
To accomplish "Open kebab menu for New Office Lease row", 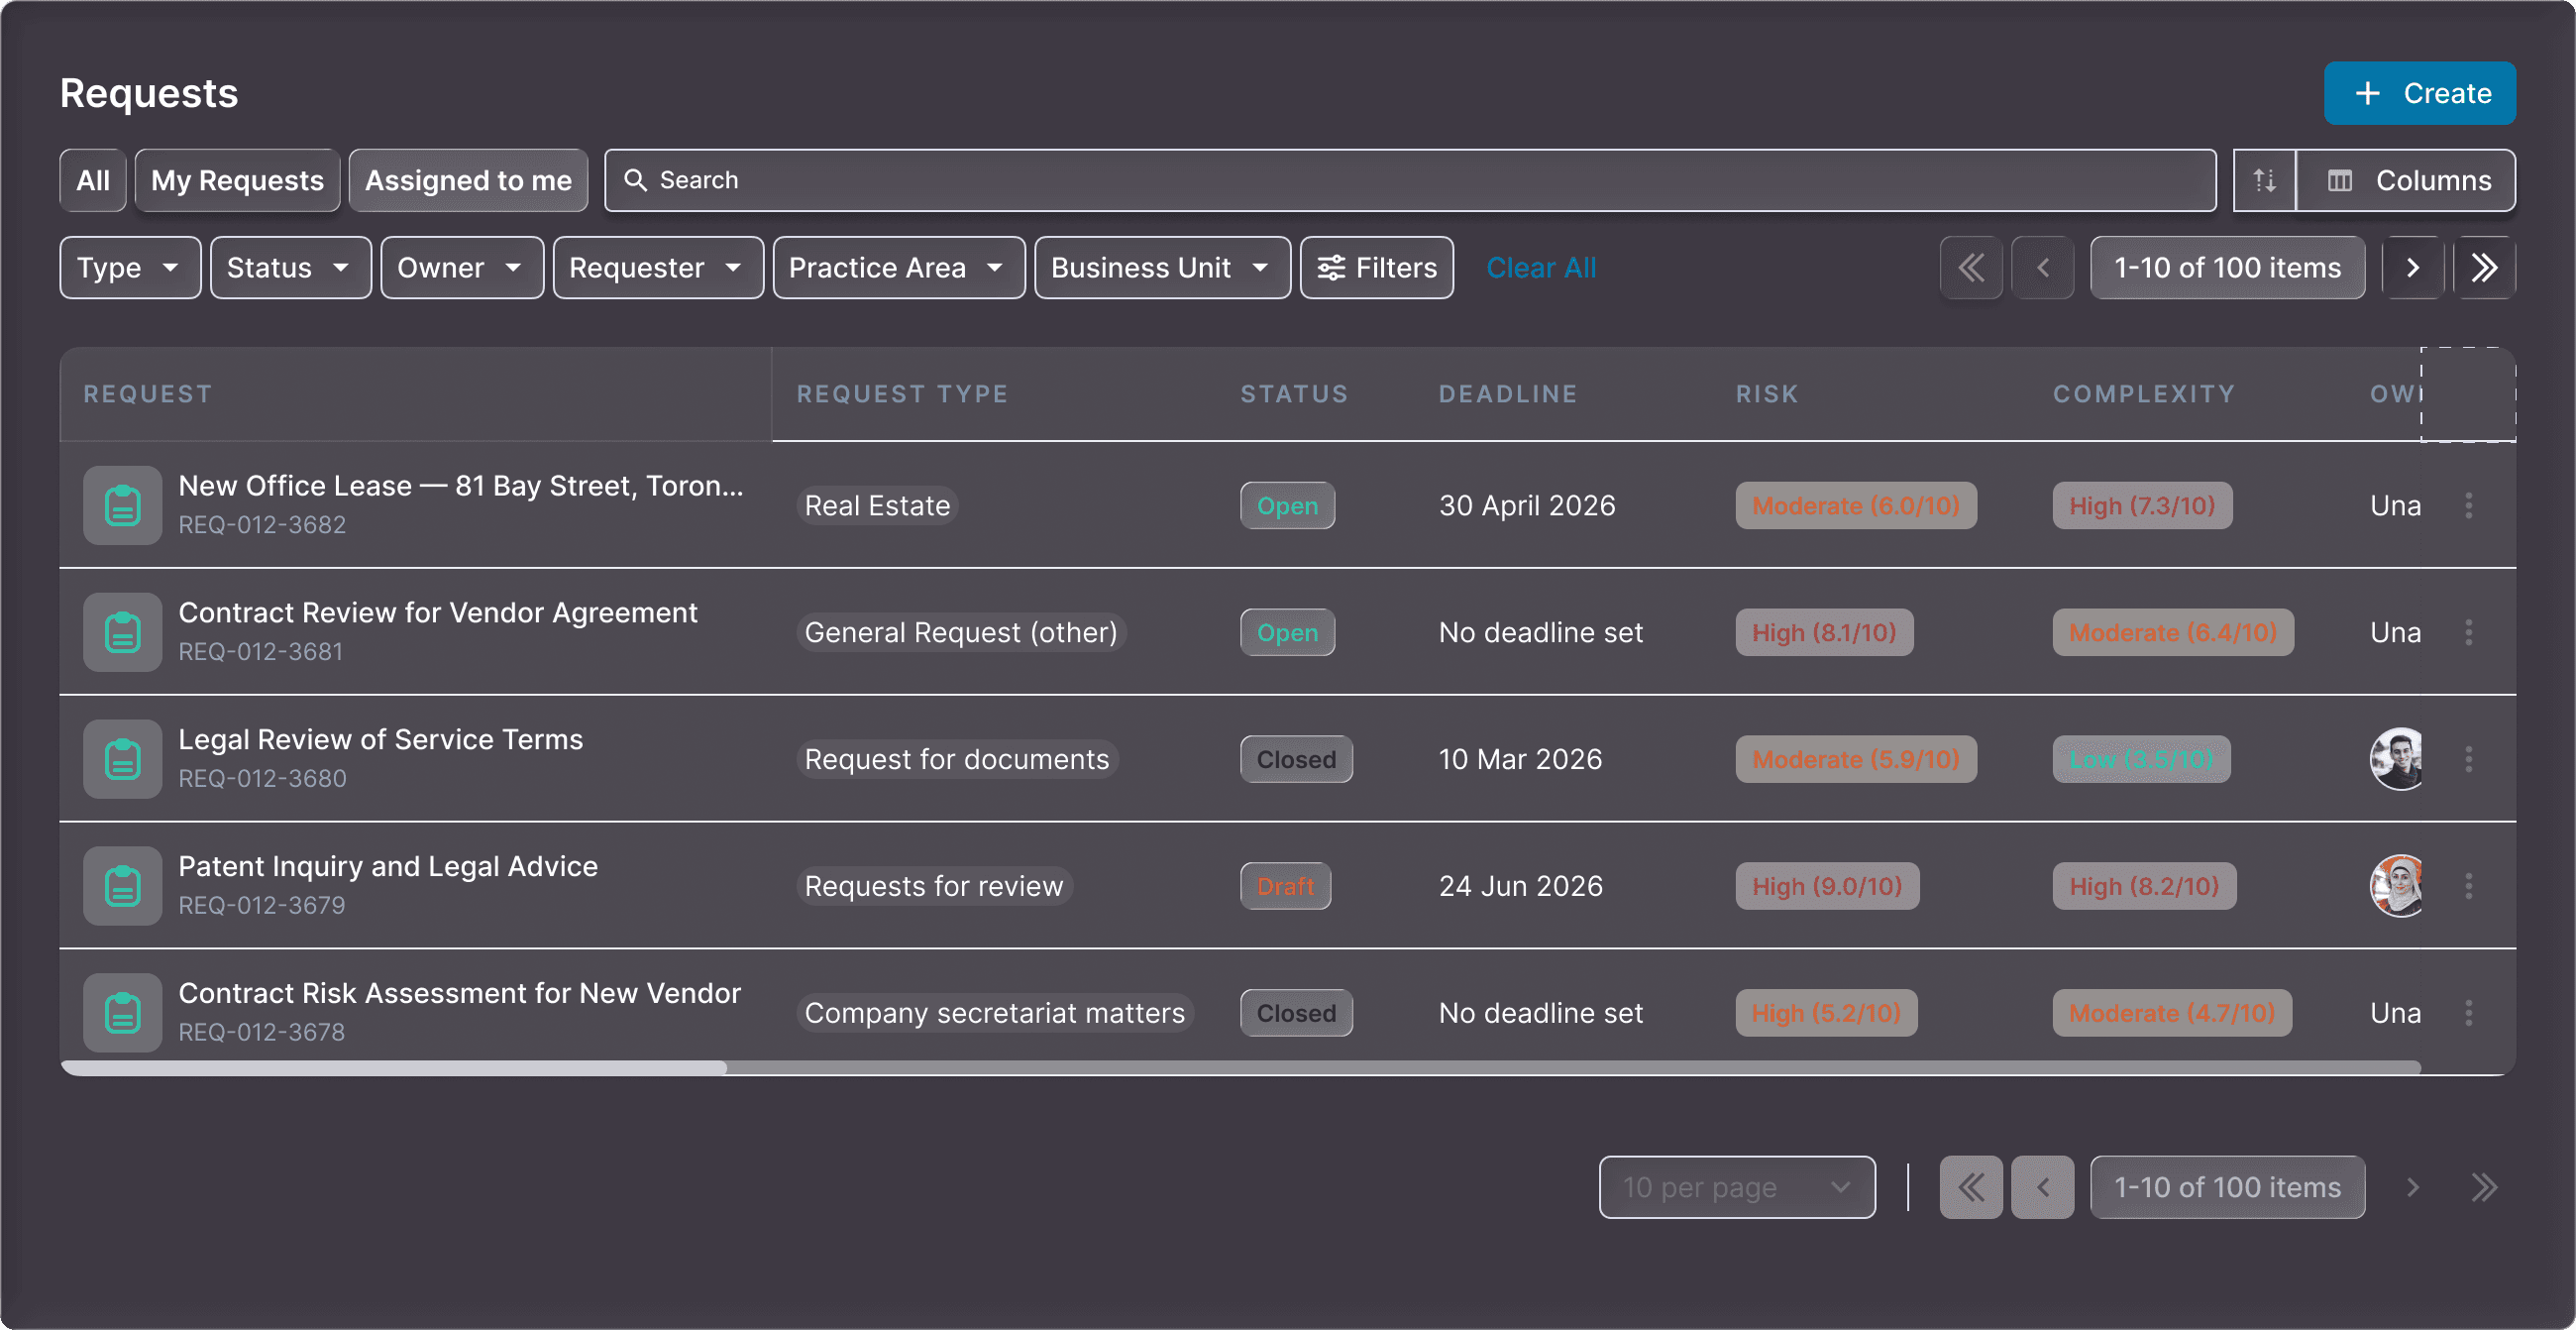I will tap(2468, 505).
